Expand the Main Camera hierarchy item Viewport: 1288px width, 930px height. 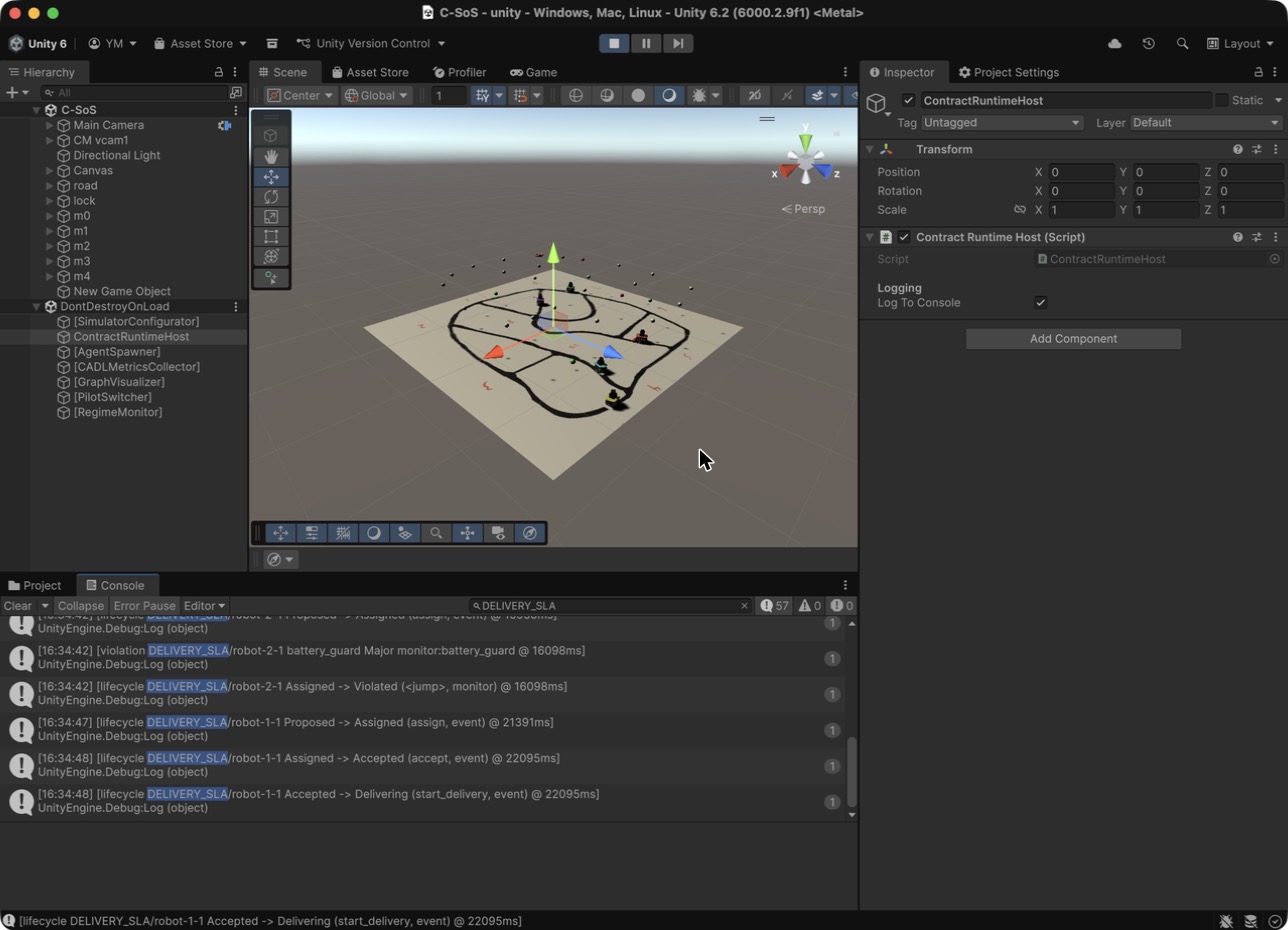coord(50,125)
